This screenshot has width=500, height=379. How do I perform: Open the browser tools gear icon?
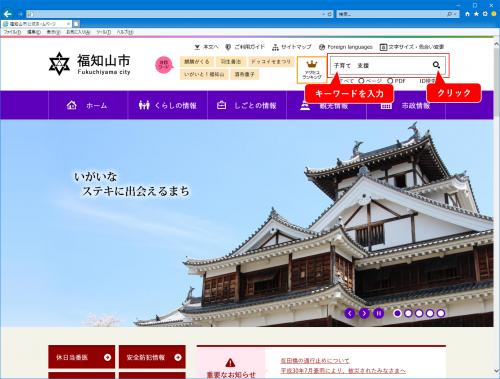coord(485,14)
